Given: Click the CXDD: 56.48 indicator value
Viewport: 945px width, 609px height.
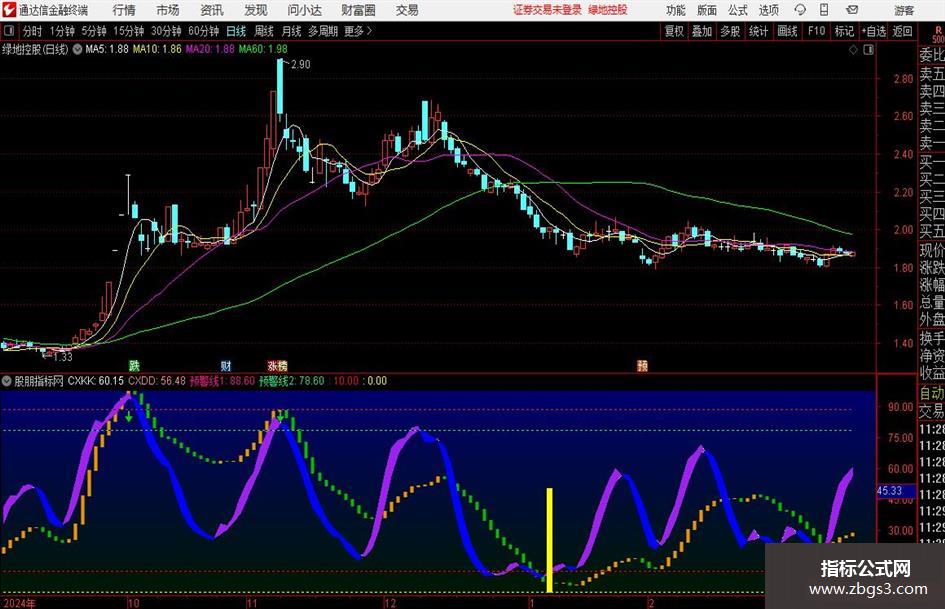Looking at the screenshot, I should click(x=157, y=381).
